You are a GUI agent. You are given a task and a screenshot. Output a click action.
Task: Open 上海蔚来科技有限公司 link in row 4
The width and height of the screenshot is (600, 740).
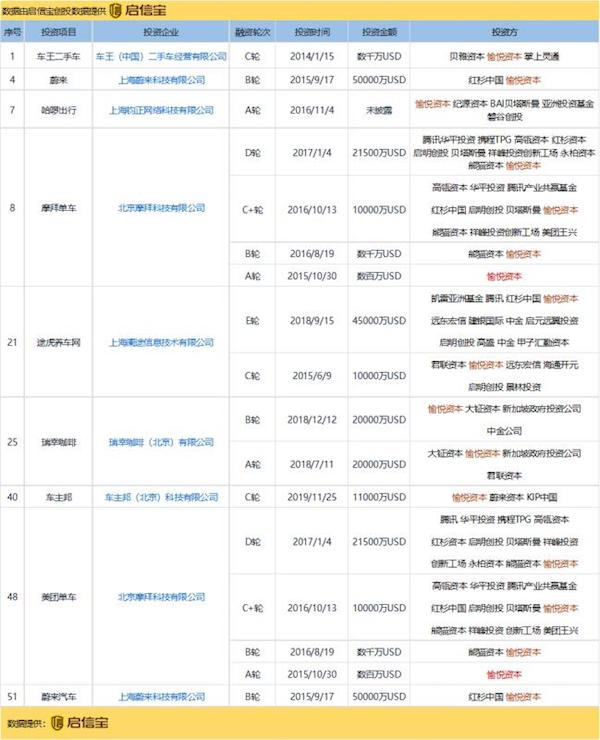pyautogui.click(x=161, y=80)
